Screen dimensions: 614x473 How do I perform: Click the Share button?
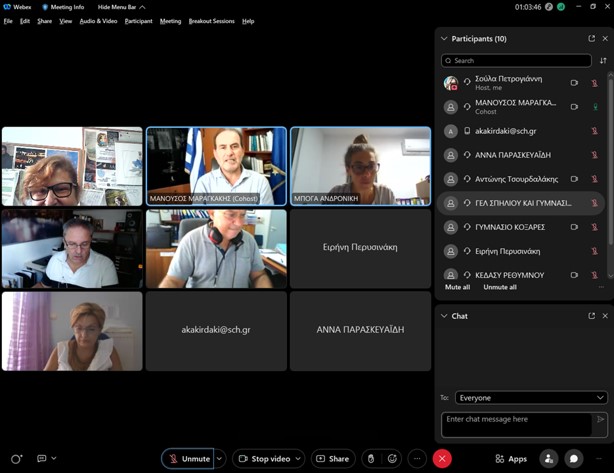pos(333,458)
